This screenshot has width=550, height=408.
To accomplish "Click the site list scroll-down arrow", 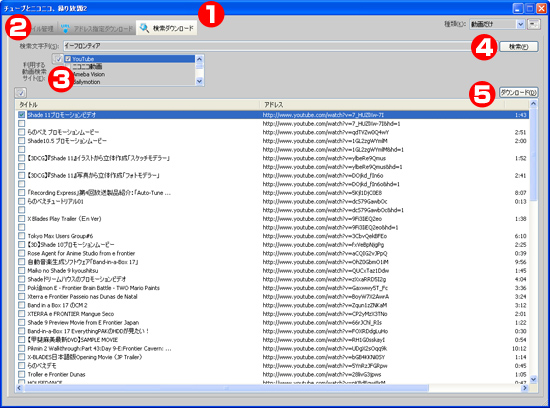I will pos(199,81).
